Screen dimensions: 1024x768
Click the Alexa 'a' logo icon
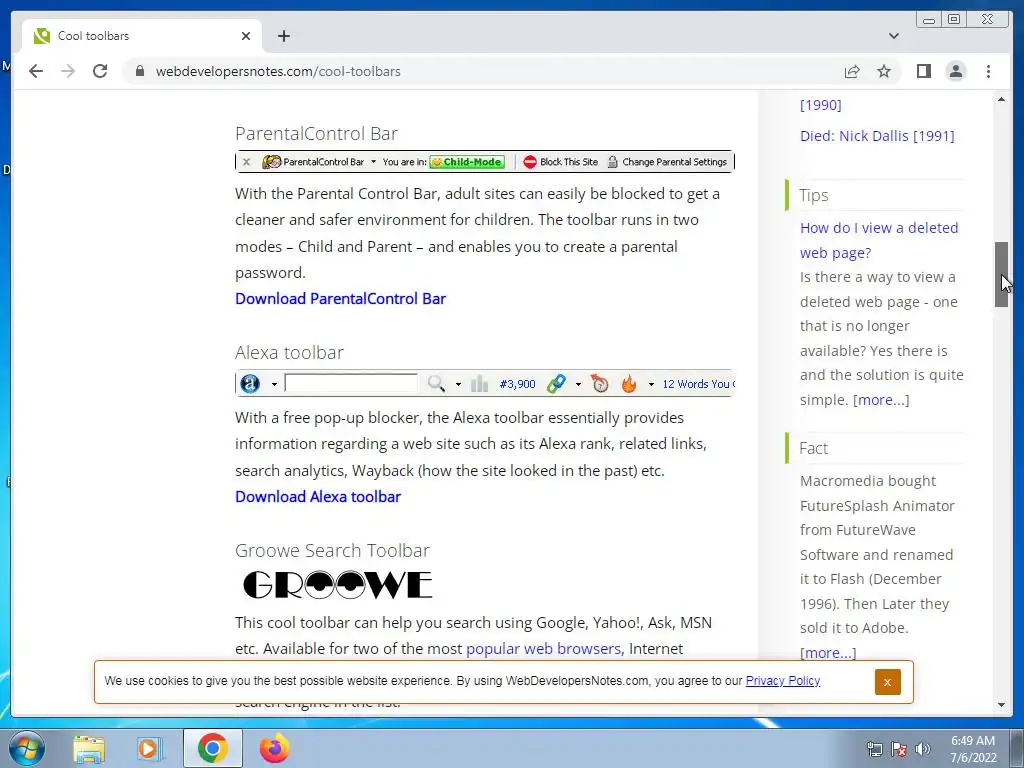tap(249, 383)
